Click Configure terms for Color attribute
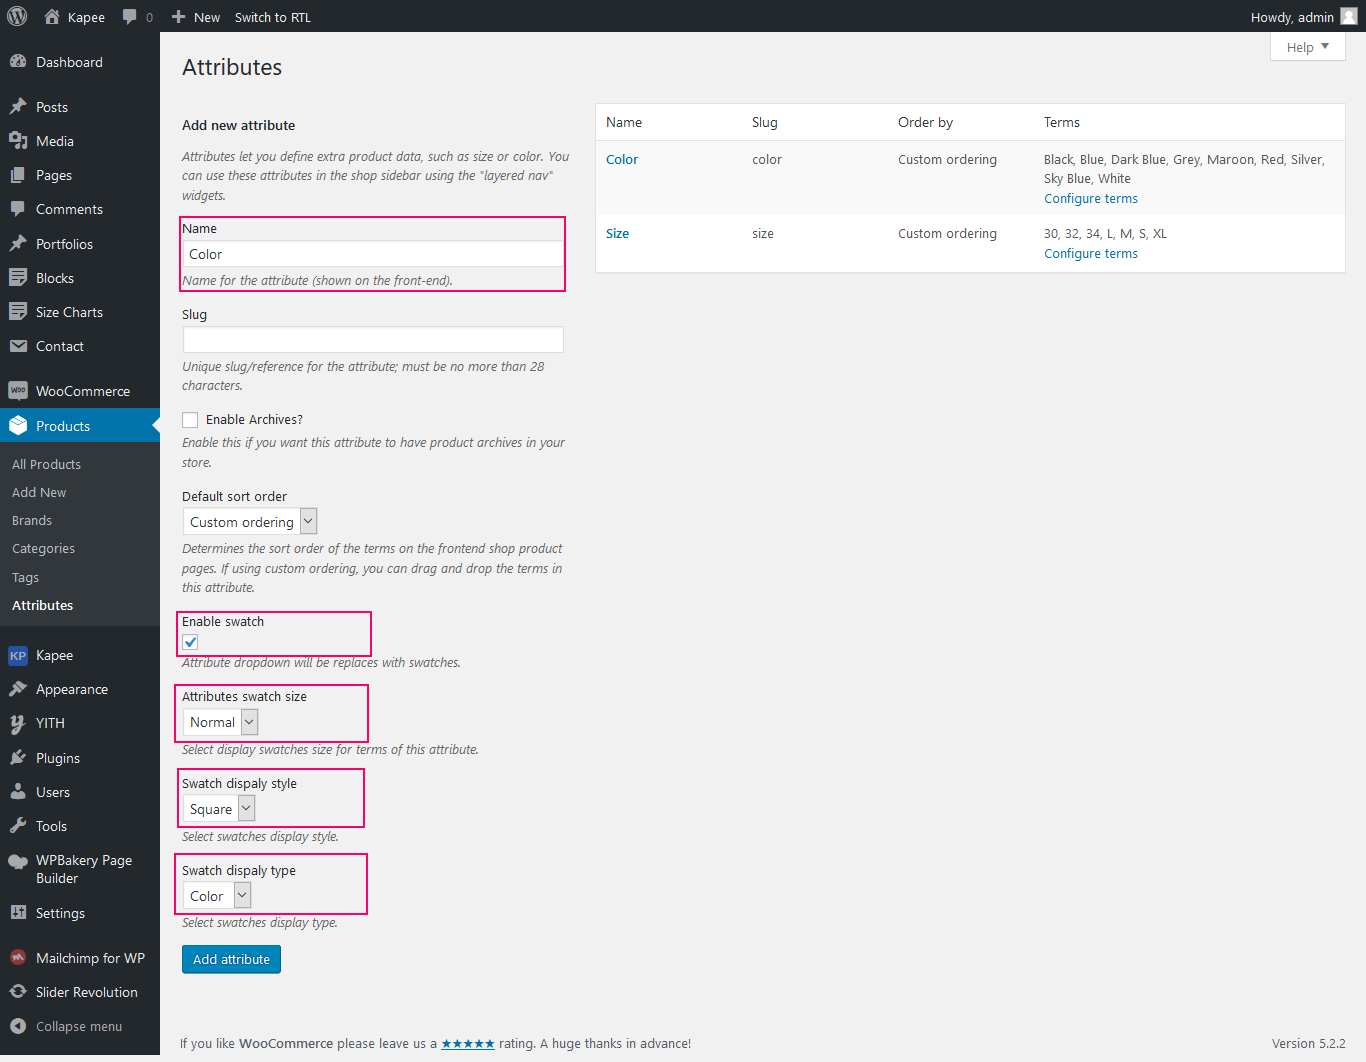This screenshot has width=1366, height=1062. (1091, 198)
